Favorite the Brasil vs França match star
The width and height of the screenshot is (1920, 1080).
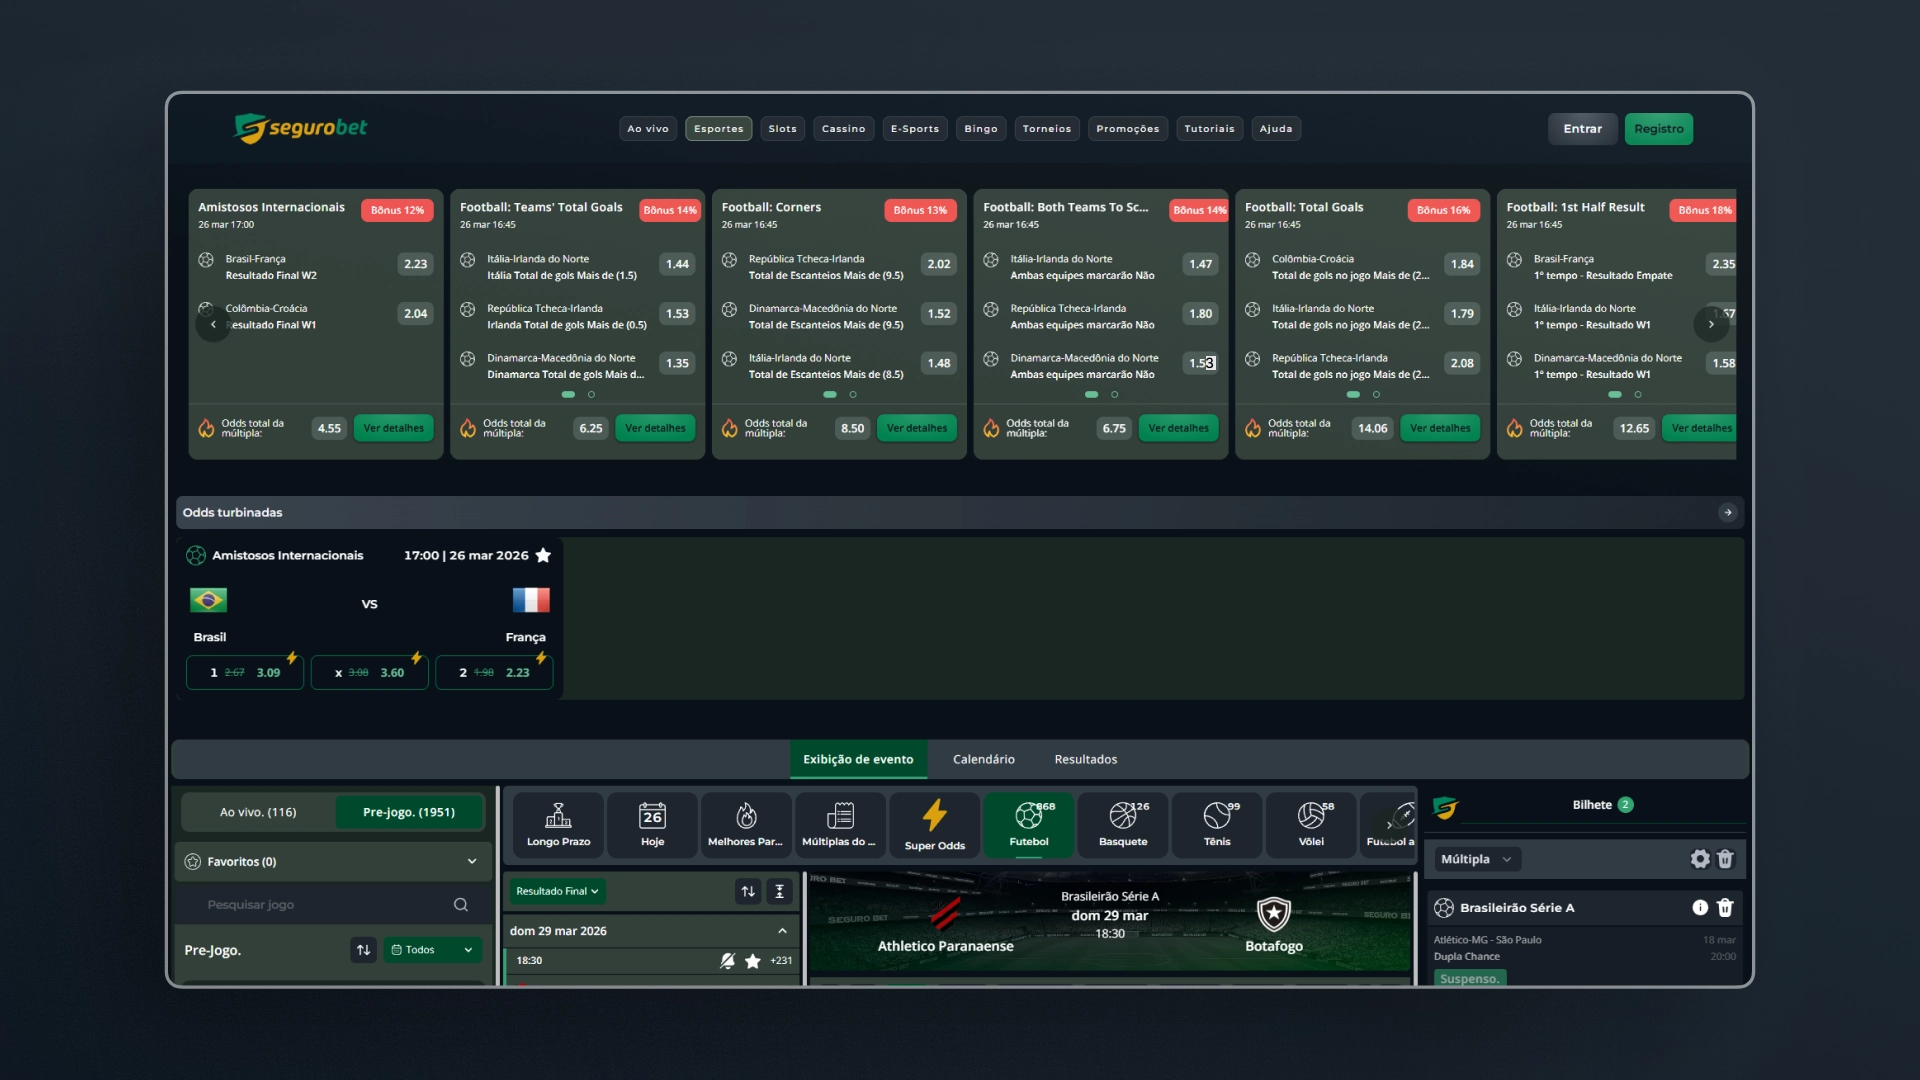[x=543, y=555]
